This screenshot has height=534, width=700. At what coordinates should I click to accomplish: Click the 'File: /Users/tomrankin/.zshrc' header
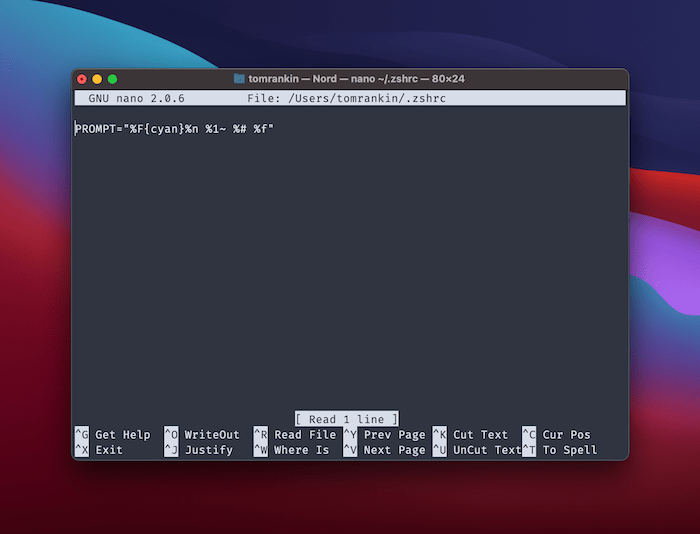tap(346, 98)
